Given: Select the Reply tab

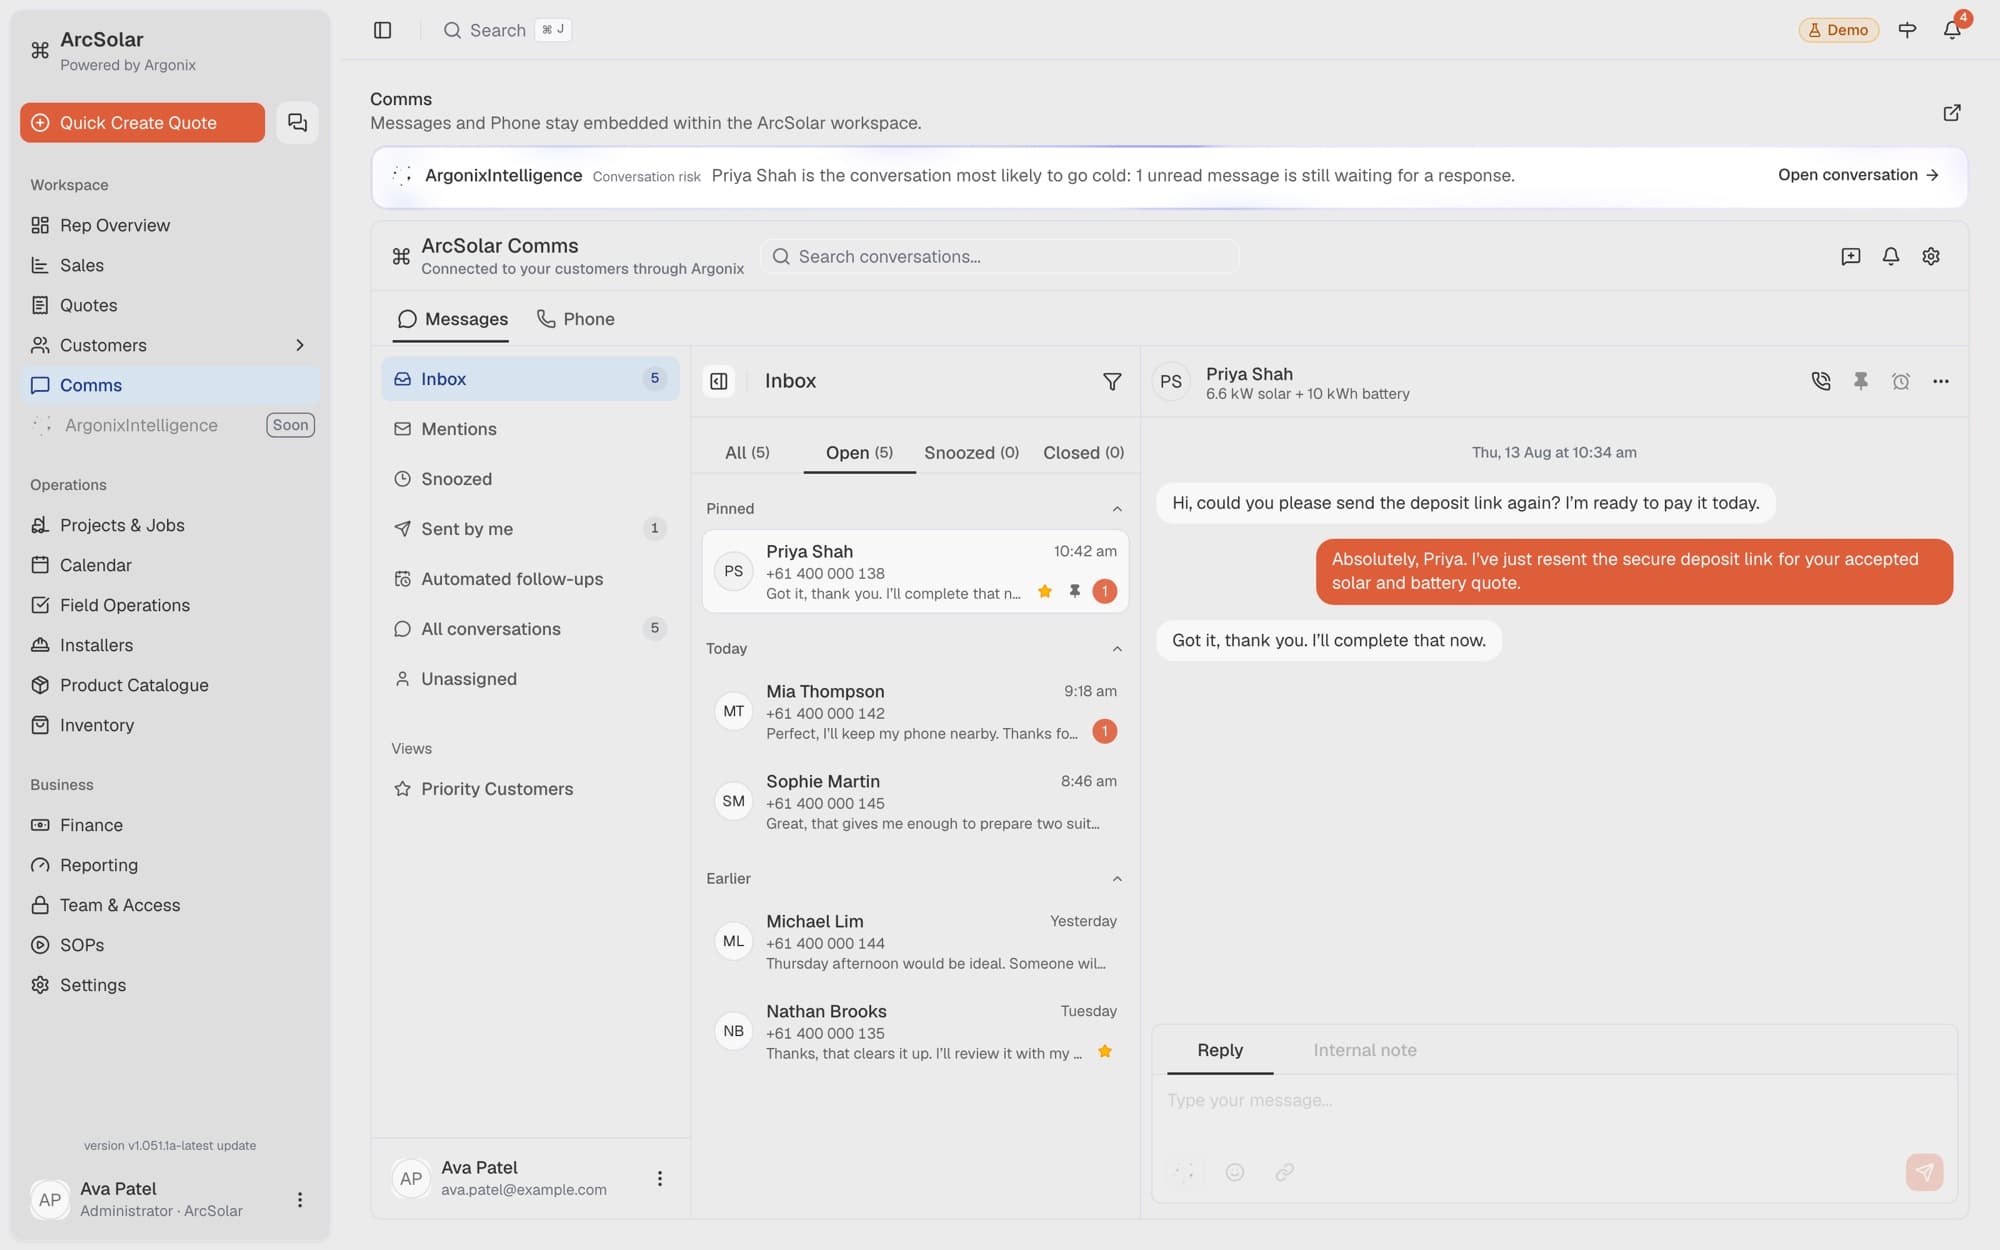Looking at the screenshot, I should (1220, 1050).
